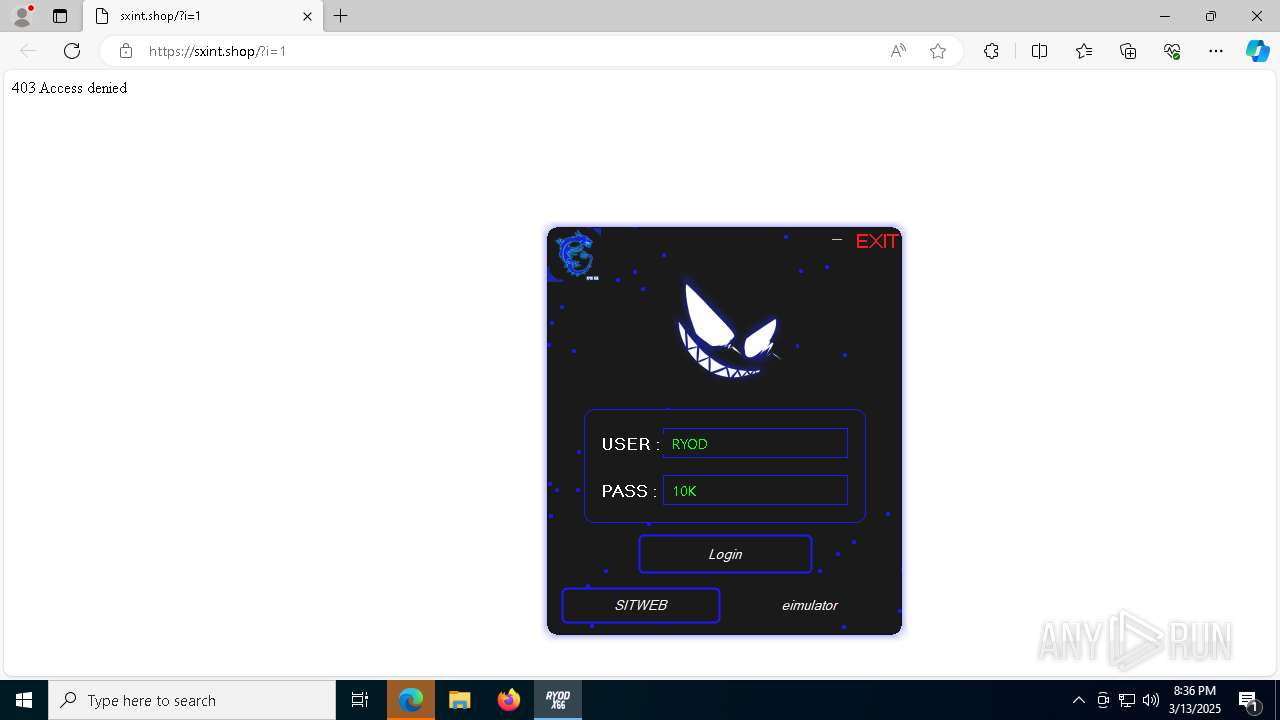Select the 403 Access denied text
The width and height of the screenshot is (1280, 720).
click(69, 88)
